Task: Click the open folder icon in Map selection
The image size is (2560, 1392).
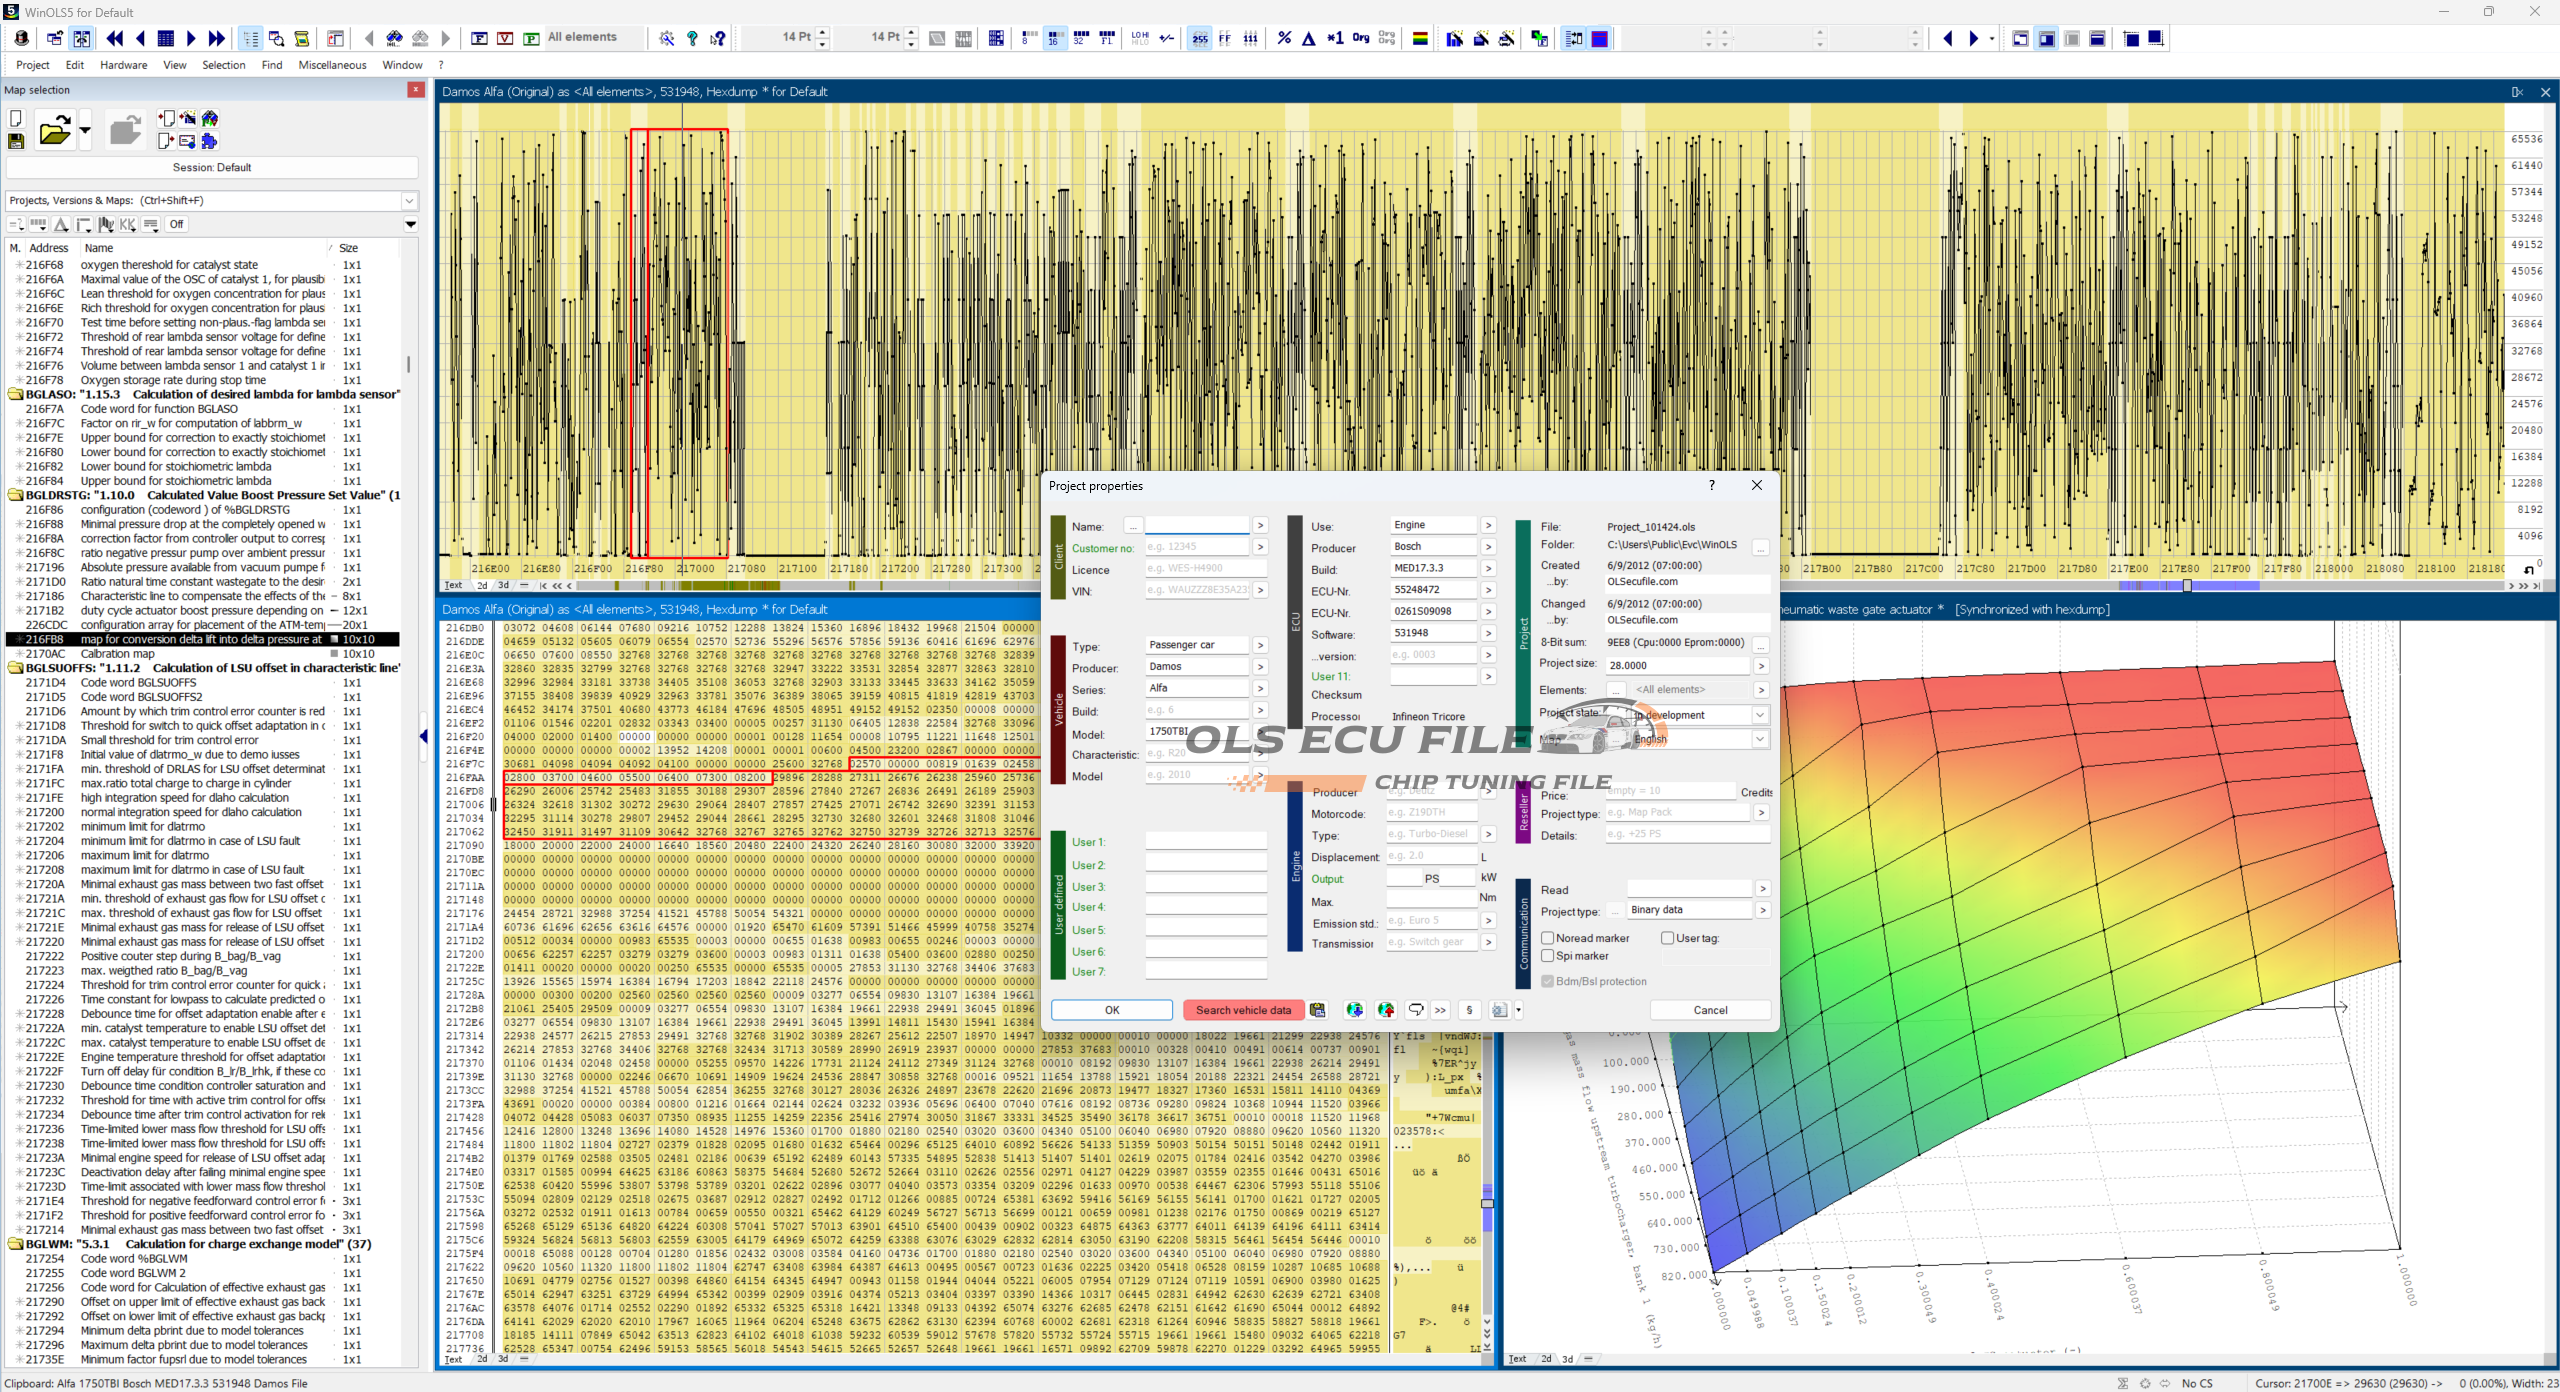Action: point(54,131)
